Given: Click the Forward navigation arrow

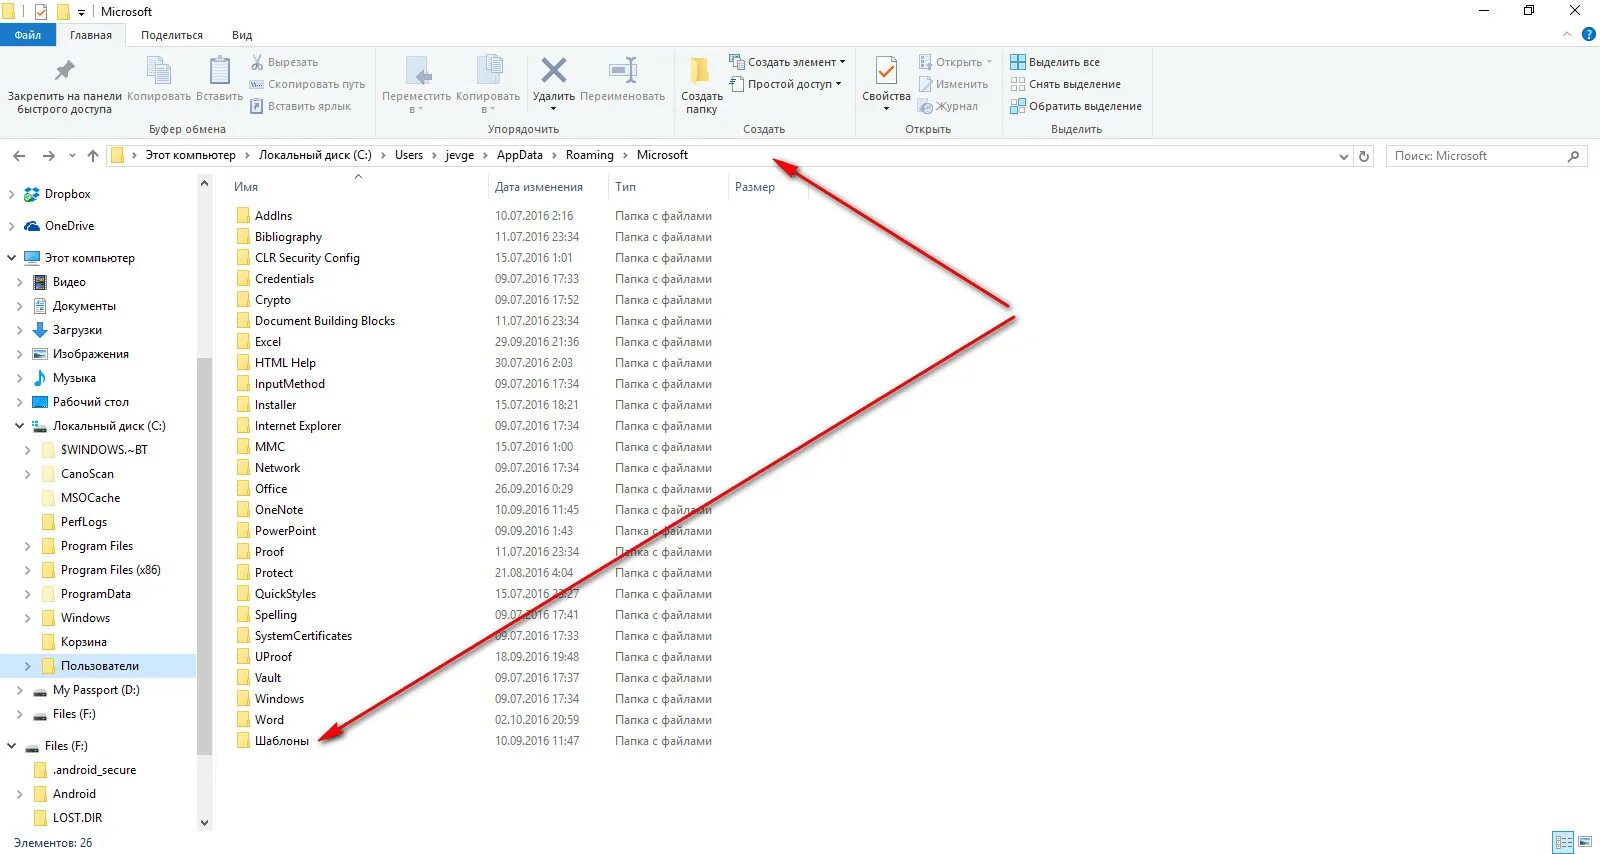Looking at the screenshot, I should pyautogui.click(x=48, y=156).
